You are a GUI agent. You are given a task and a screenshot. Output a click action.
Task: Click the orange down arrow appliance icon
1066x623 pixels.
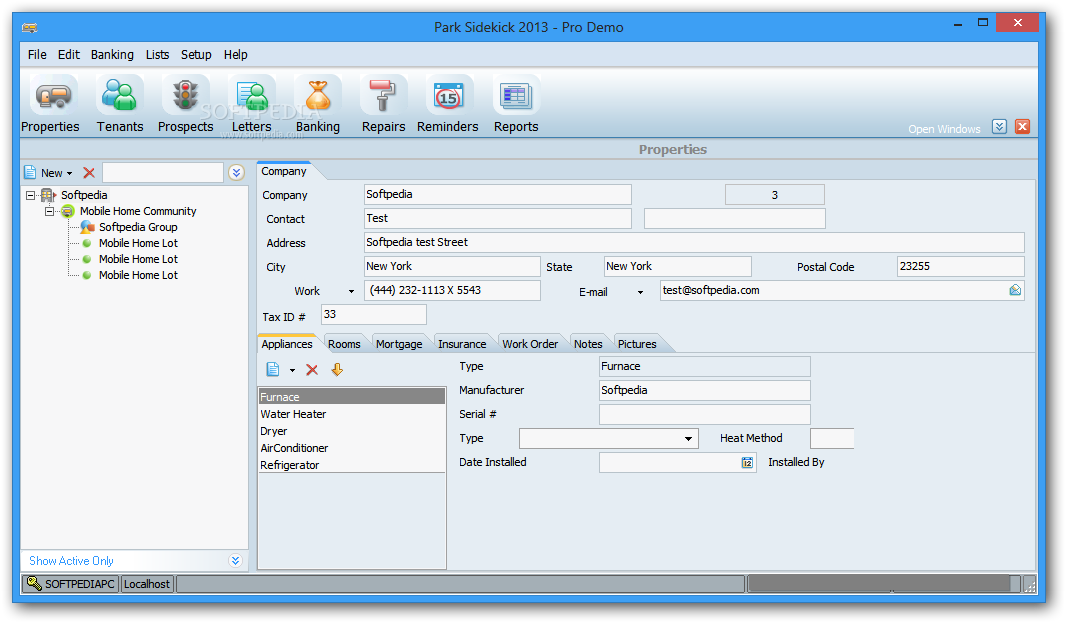(337, 369)
